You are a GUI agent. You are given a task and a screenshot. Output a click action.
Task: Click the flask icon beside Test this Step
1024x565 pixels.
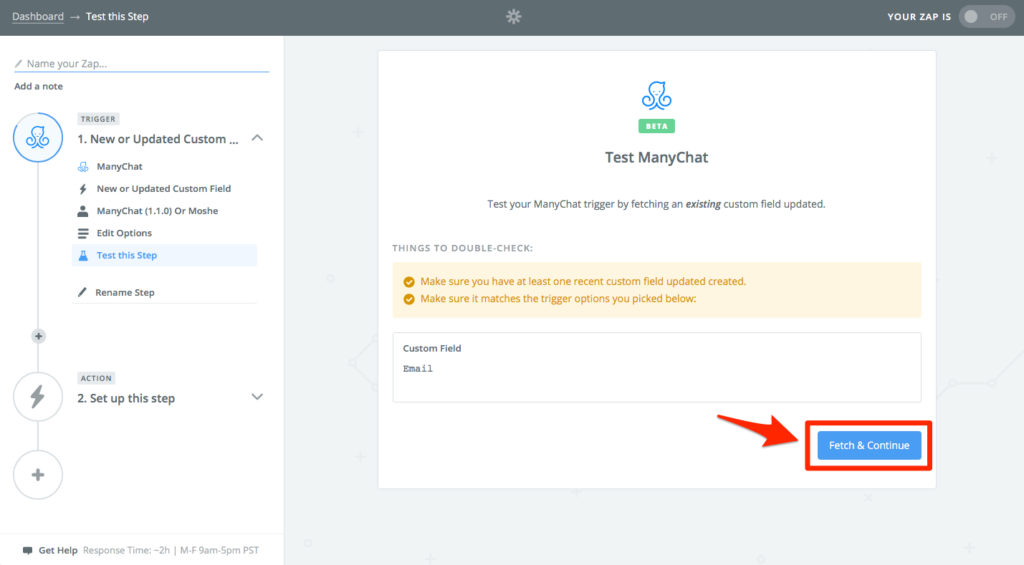(83, 255)
